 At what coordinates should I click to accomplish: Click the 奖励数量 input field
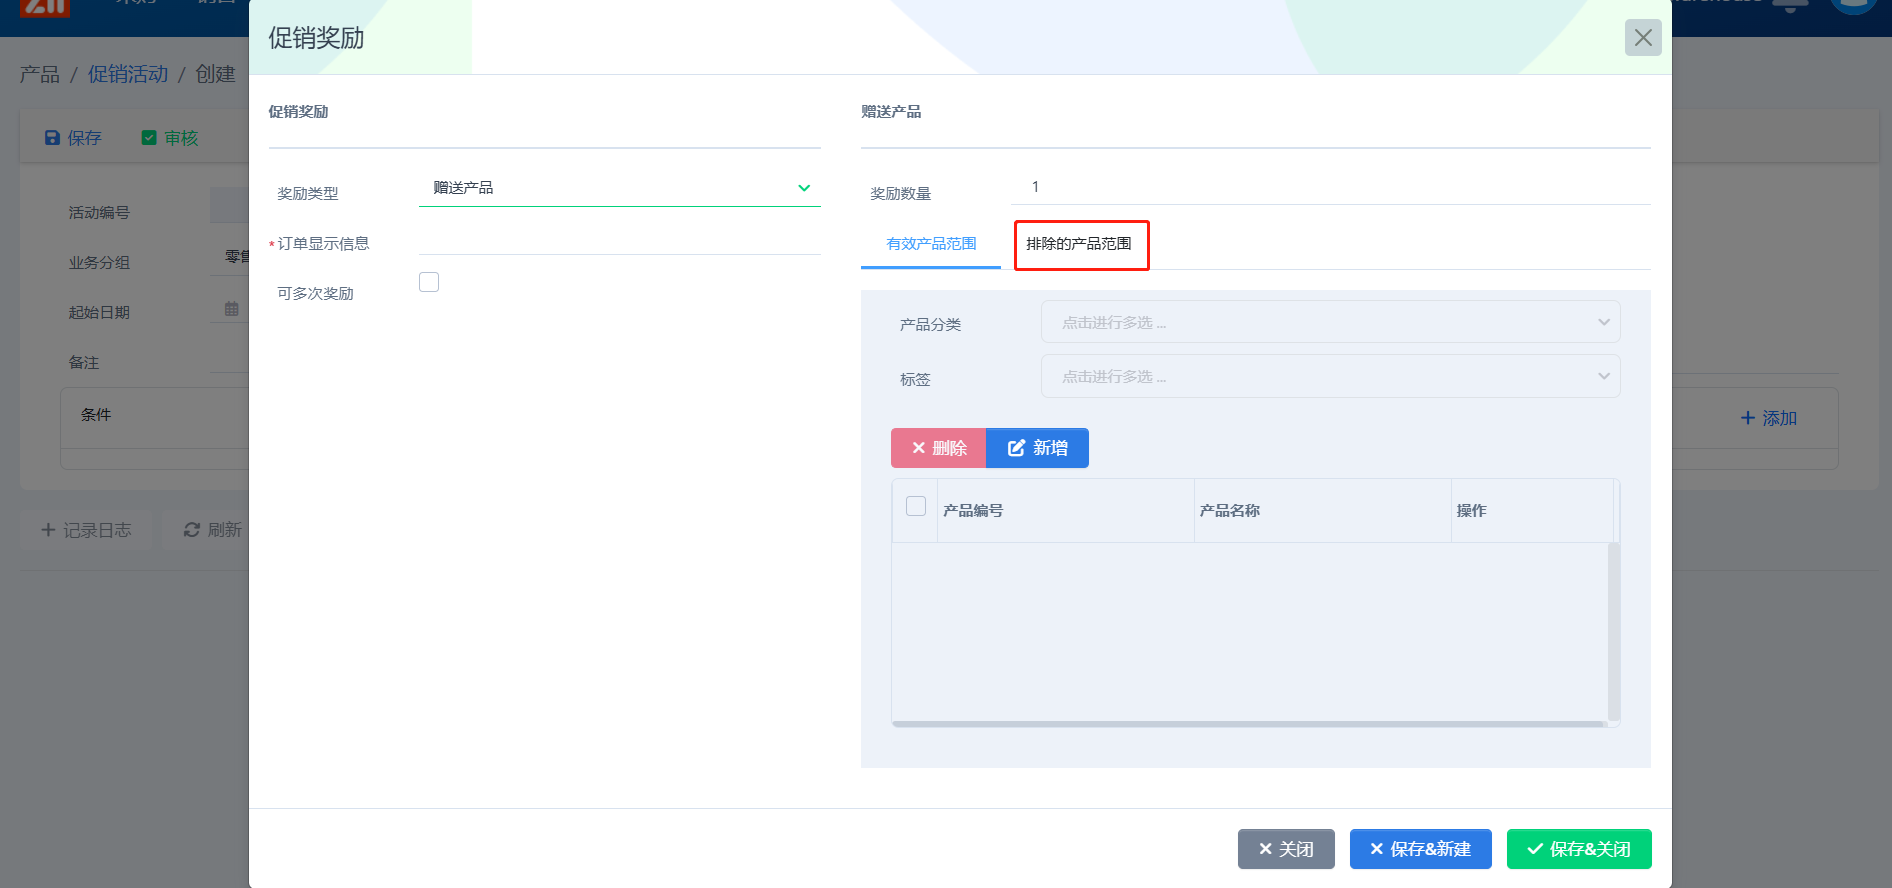pyautogui.click(x=1331, y=187)
